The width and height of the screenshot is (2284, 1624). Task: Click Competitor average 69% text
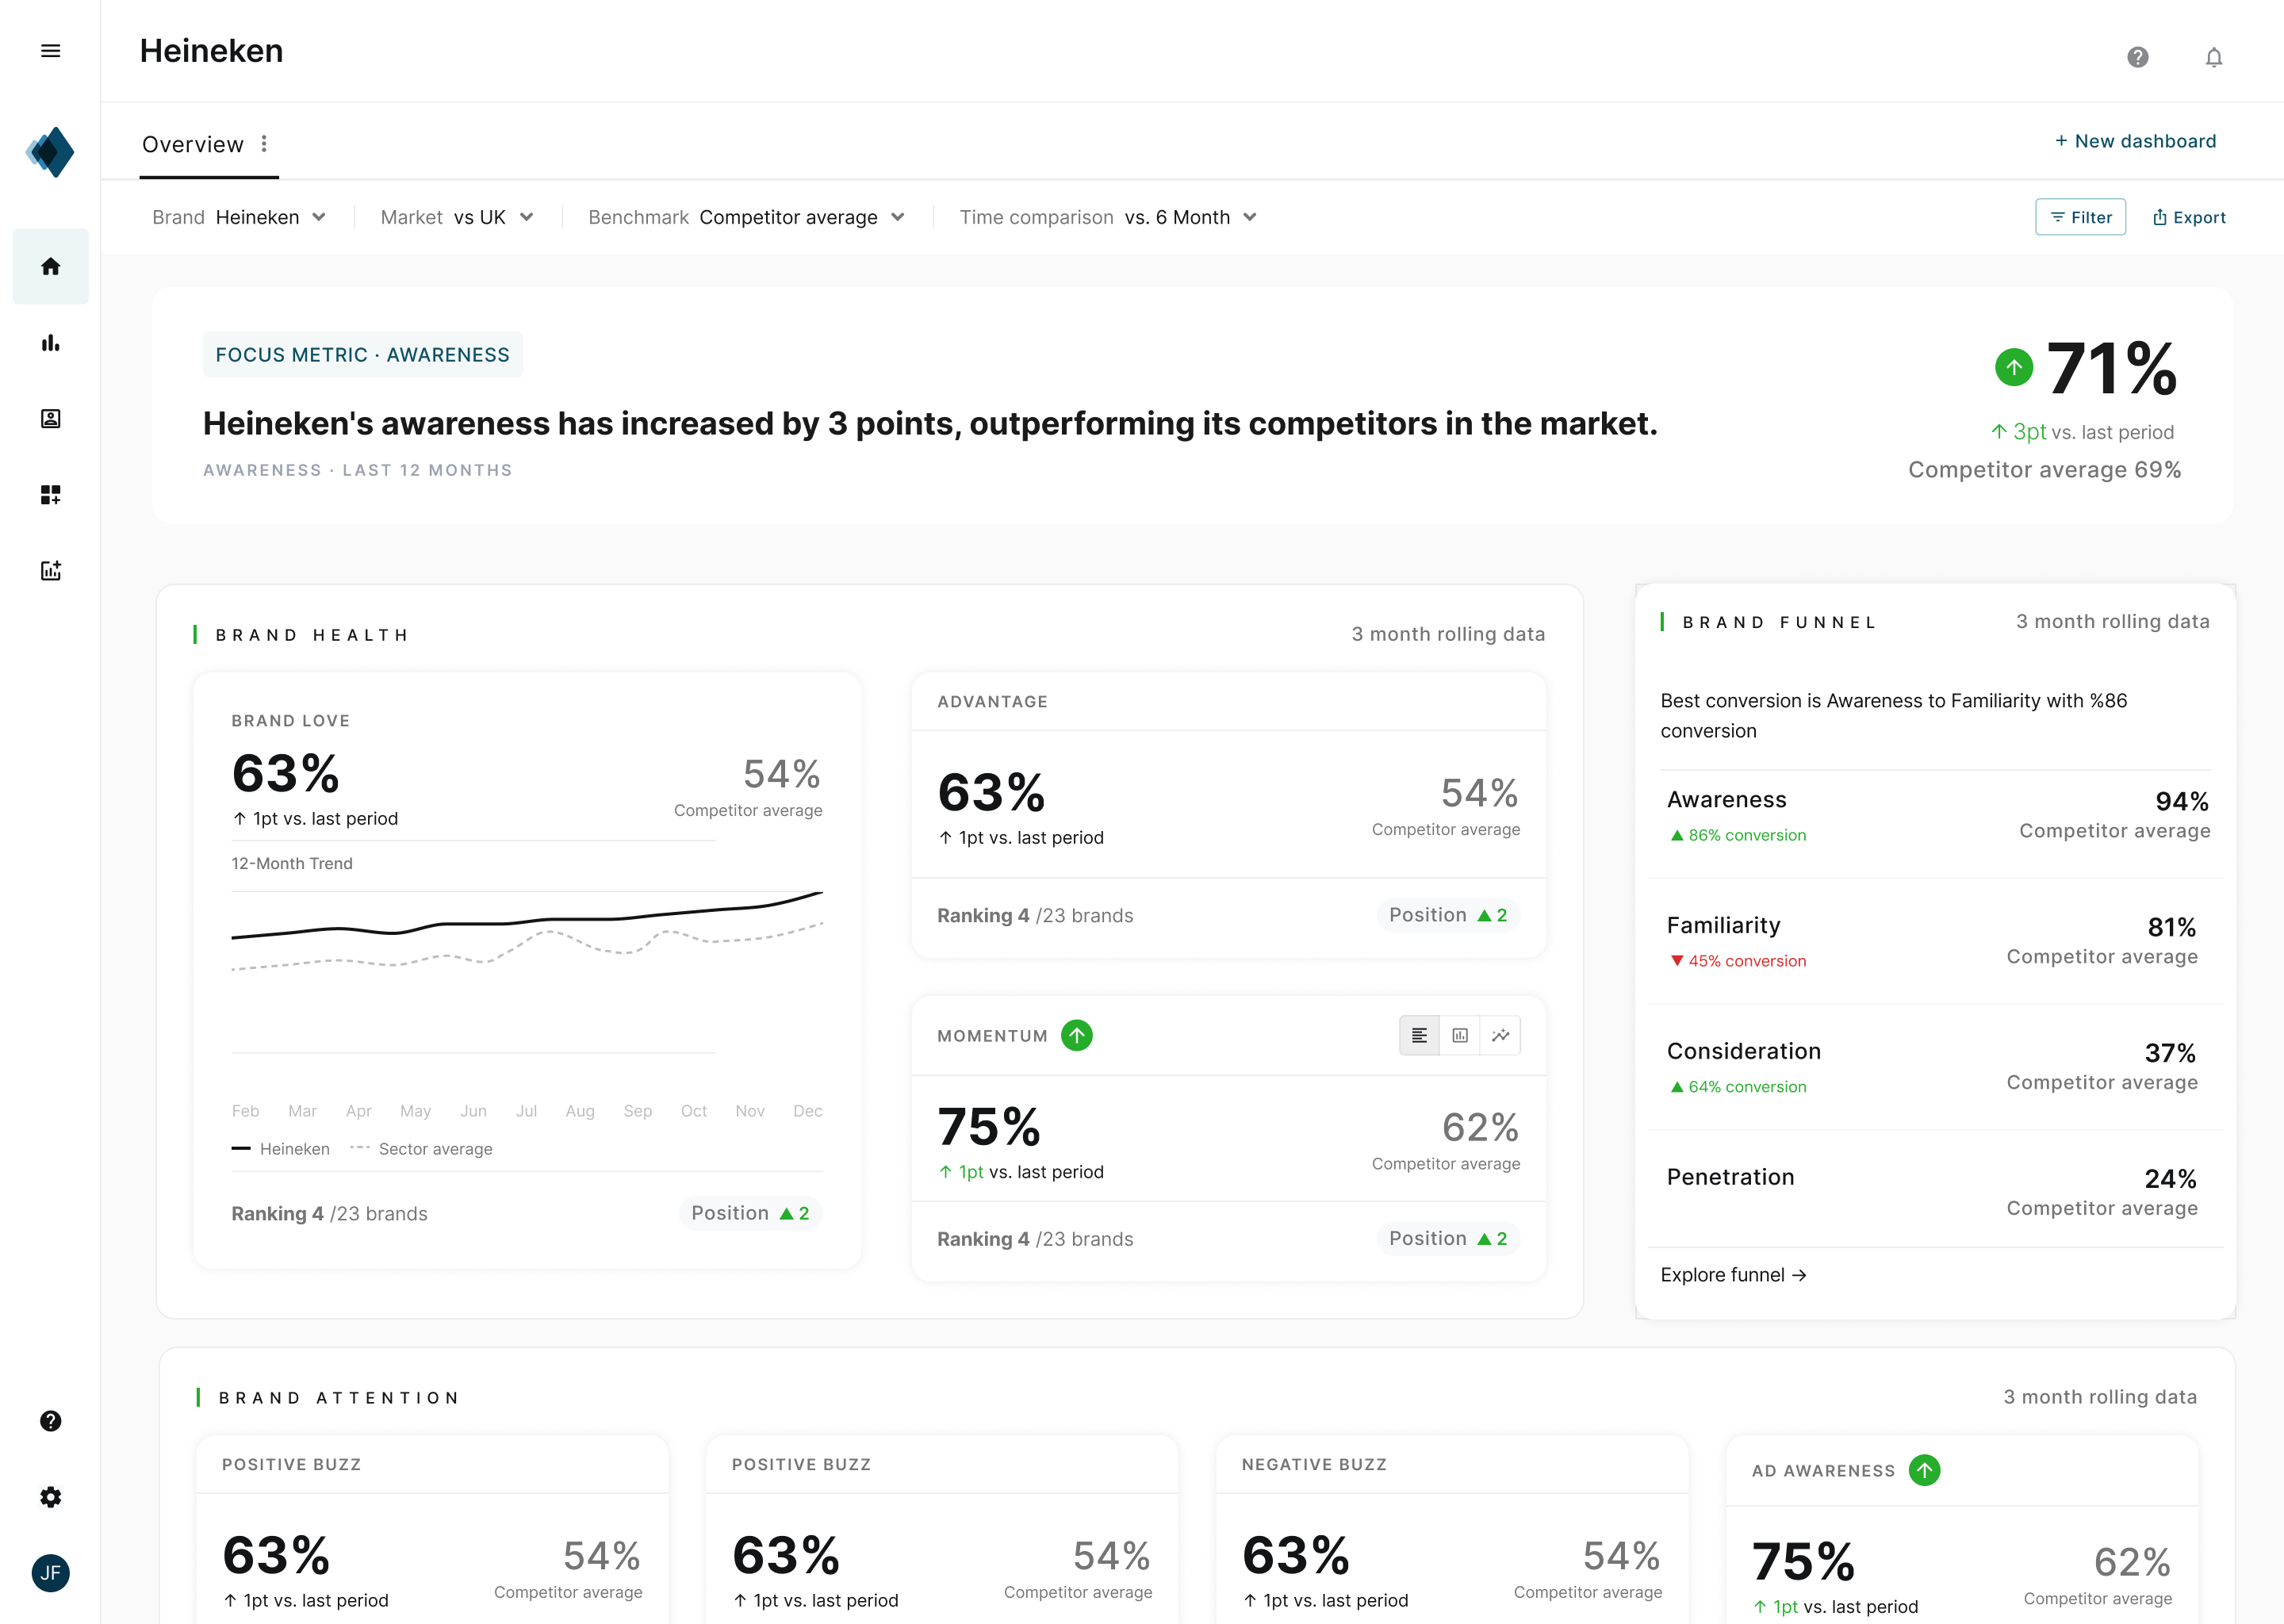tap(2044, 470)
